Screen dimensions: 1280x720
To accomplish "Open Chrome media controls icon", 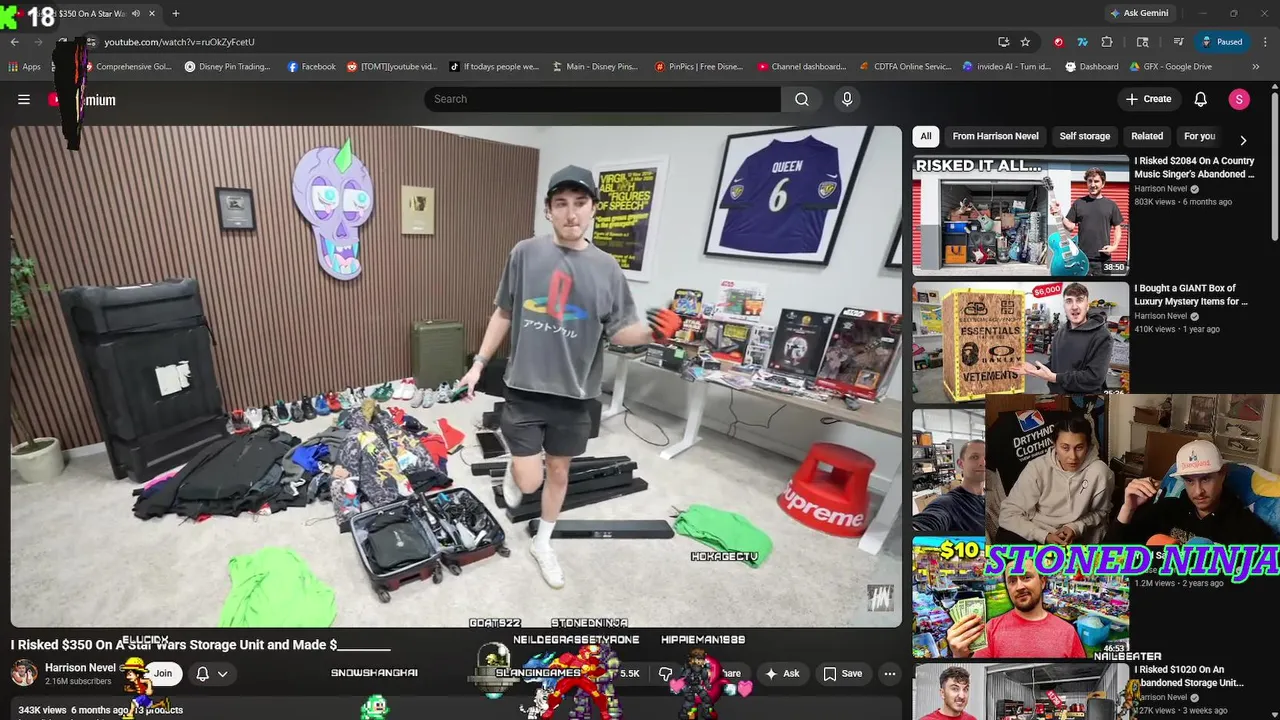I will point(1179,42).
